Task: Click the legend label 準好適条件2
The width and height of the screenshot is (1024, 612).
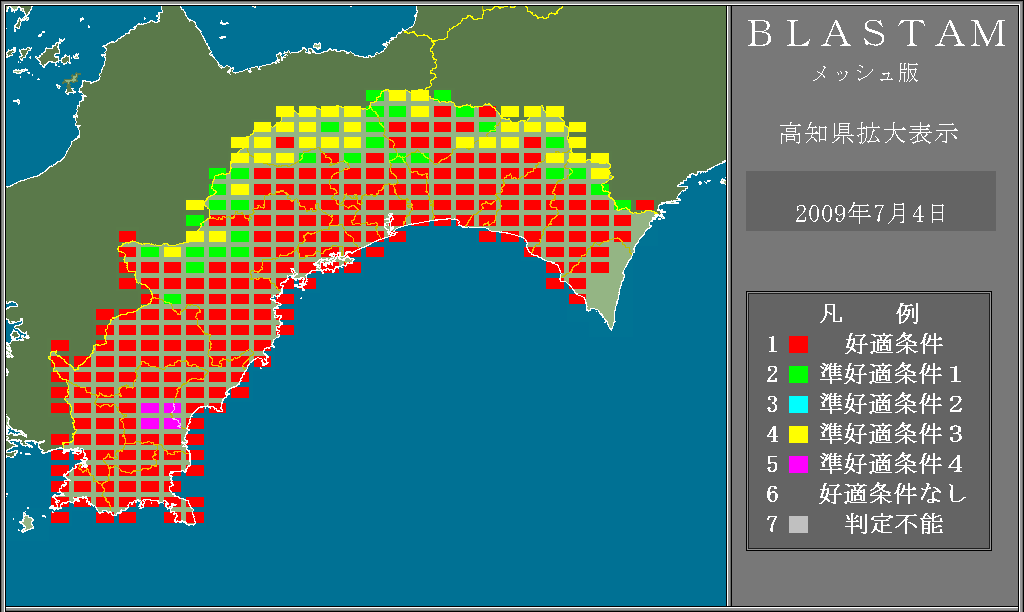Action: (891, 404)
